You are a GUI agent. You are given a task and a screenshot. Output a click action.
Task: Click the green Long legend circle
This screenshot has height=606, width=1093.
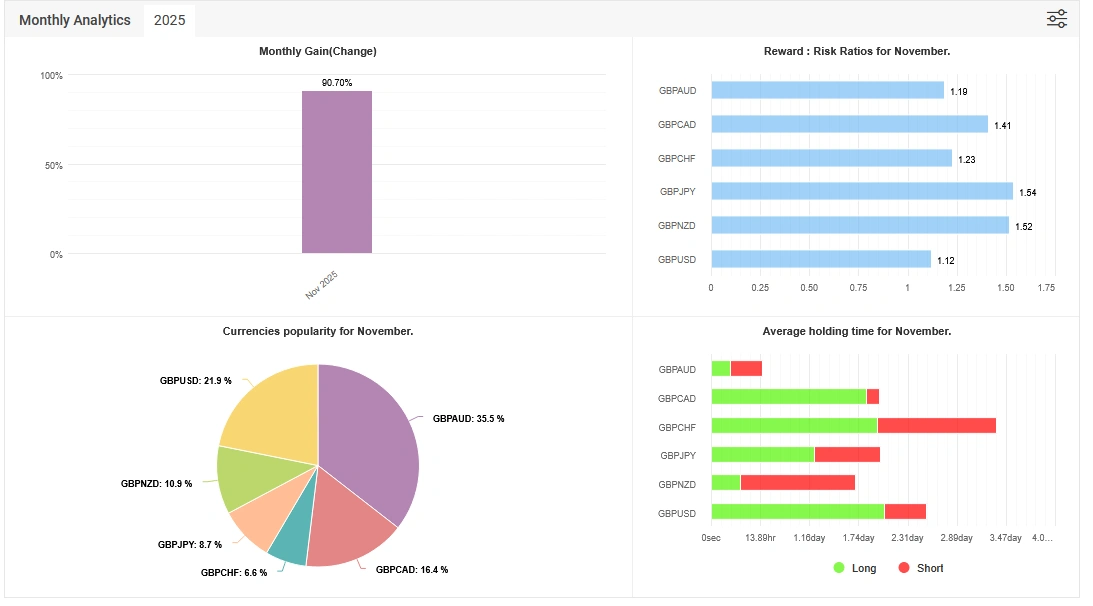click(839, 568)
